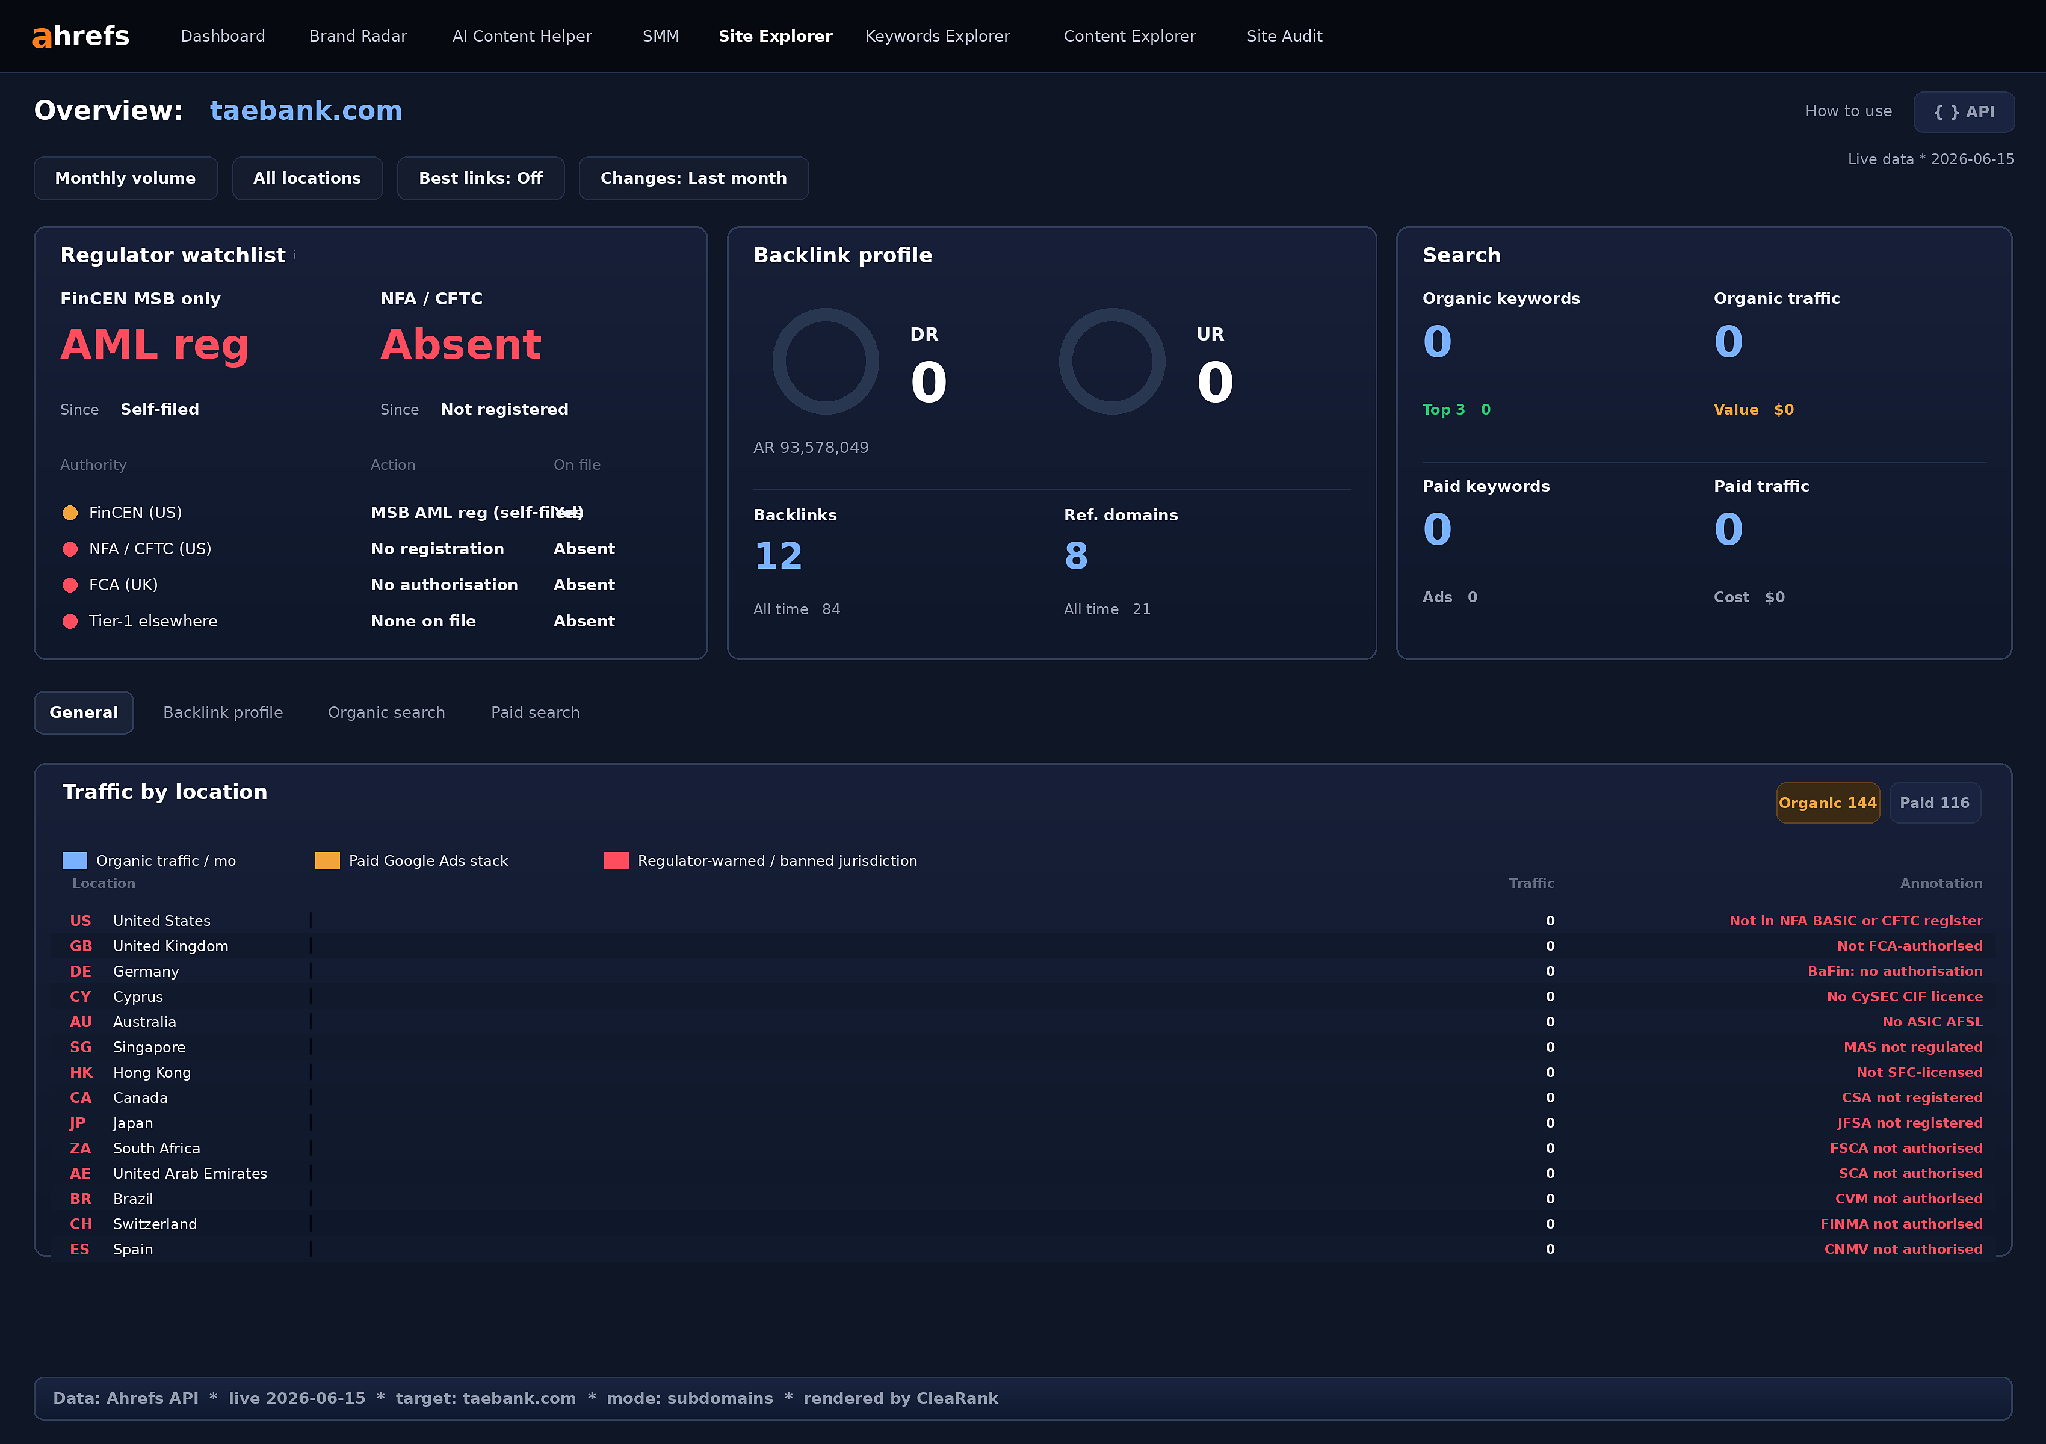Click the 'Not FCA-authorised' annotation

pyautogui.click(x=1910, y=946)
